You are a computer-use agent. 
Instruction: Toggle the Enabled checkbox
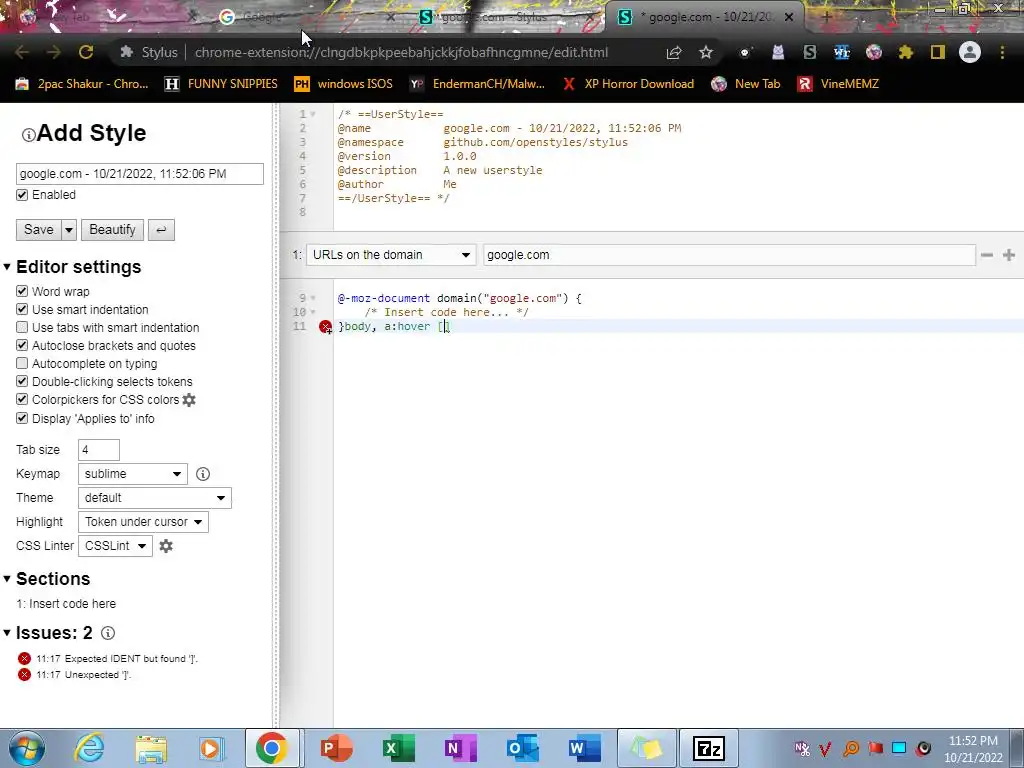[x=22, y=195]
